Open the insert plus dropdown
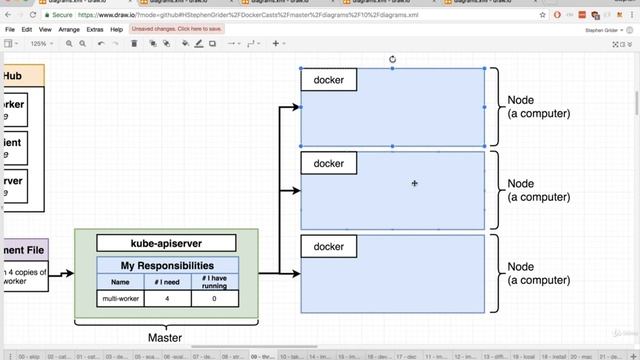The image size is (640, 360). pyautogui.click(x=278, y=43)
